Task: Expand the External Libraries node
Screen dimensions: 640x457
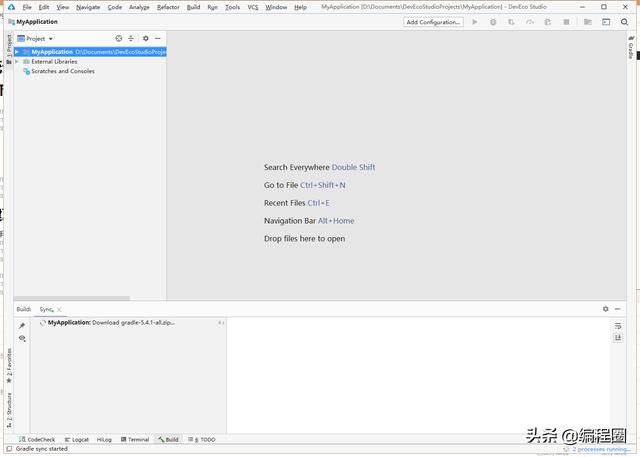Action: point(17,62)
